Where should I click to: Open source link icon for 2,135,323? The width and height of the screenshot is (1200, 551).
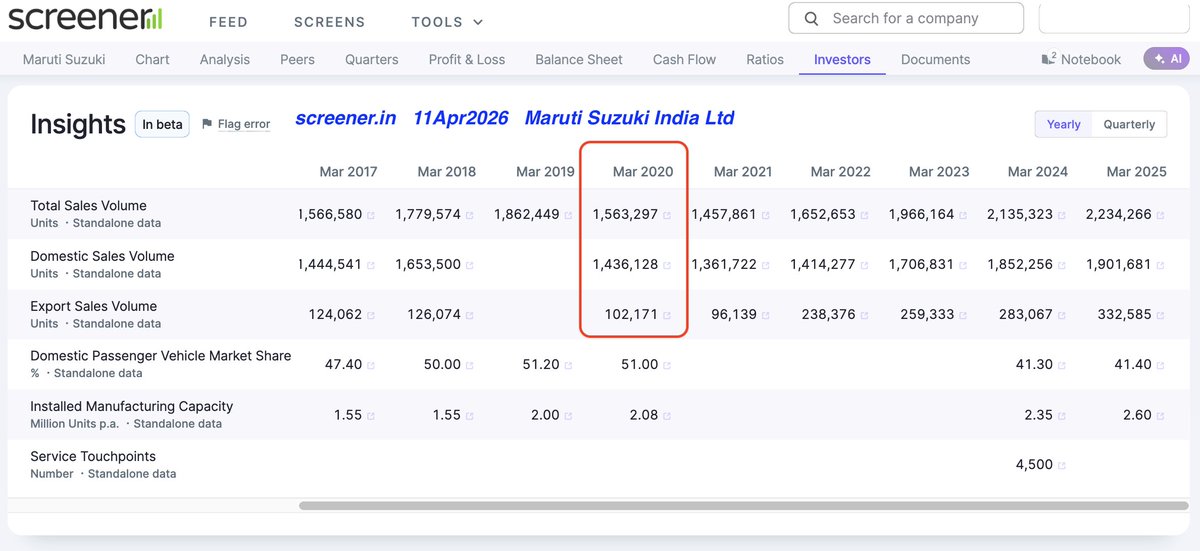click(x=1061, y=215)
